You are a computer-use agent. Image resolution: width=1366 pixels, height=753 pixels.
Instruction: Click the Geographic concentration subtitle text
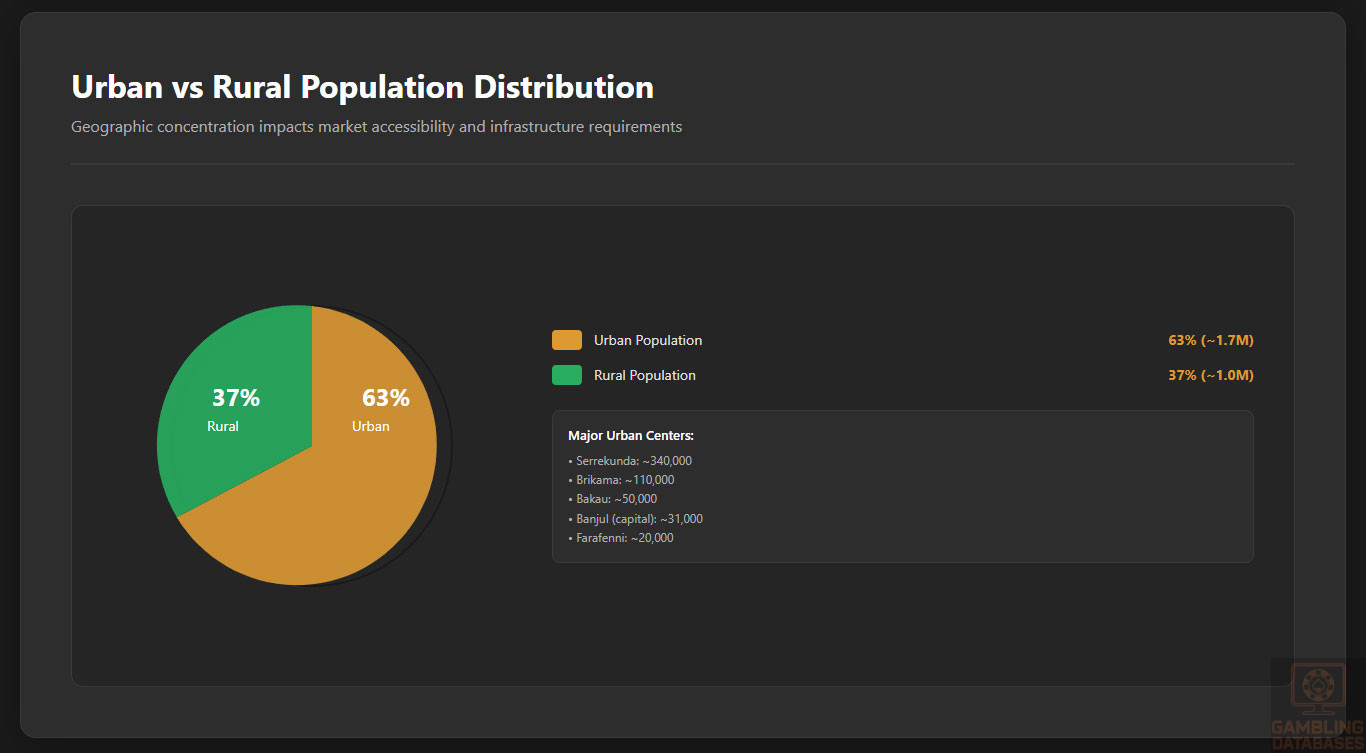click(376, 127)
